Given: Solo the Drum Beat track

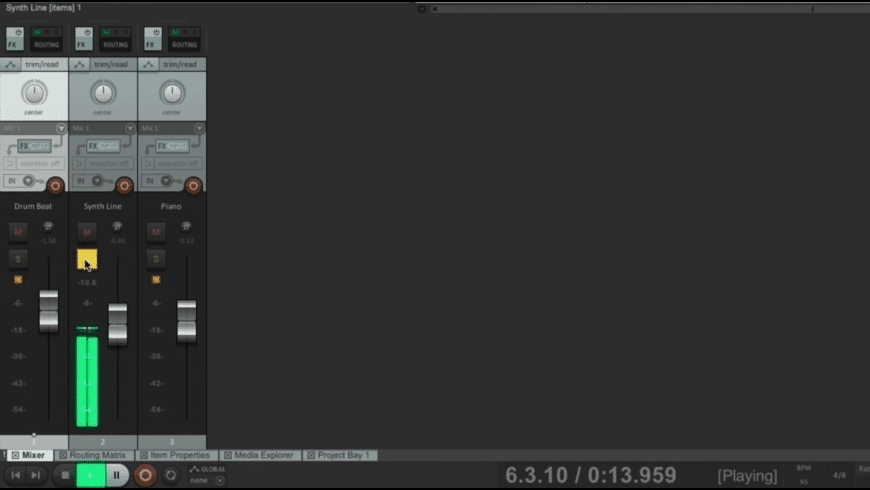Looking at the screenshot, I should [x=18, y=259].
